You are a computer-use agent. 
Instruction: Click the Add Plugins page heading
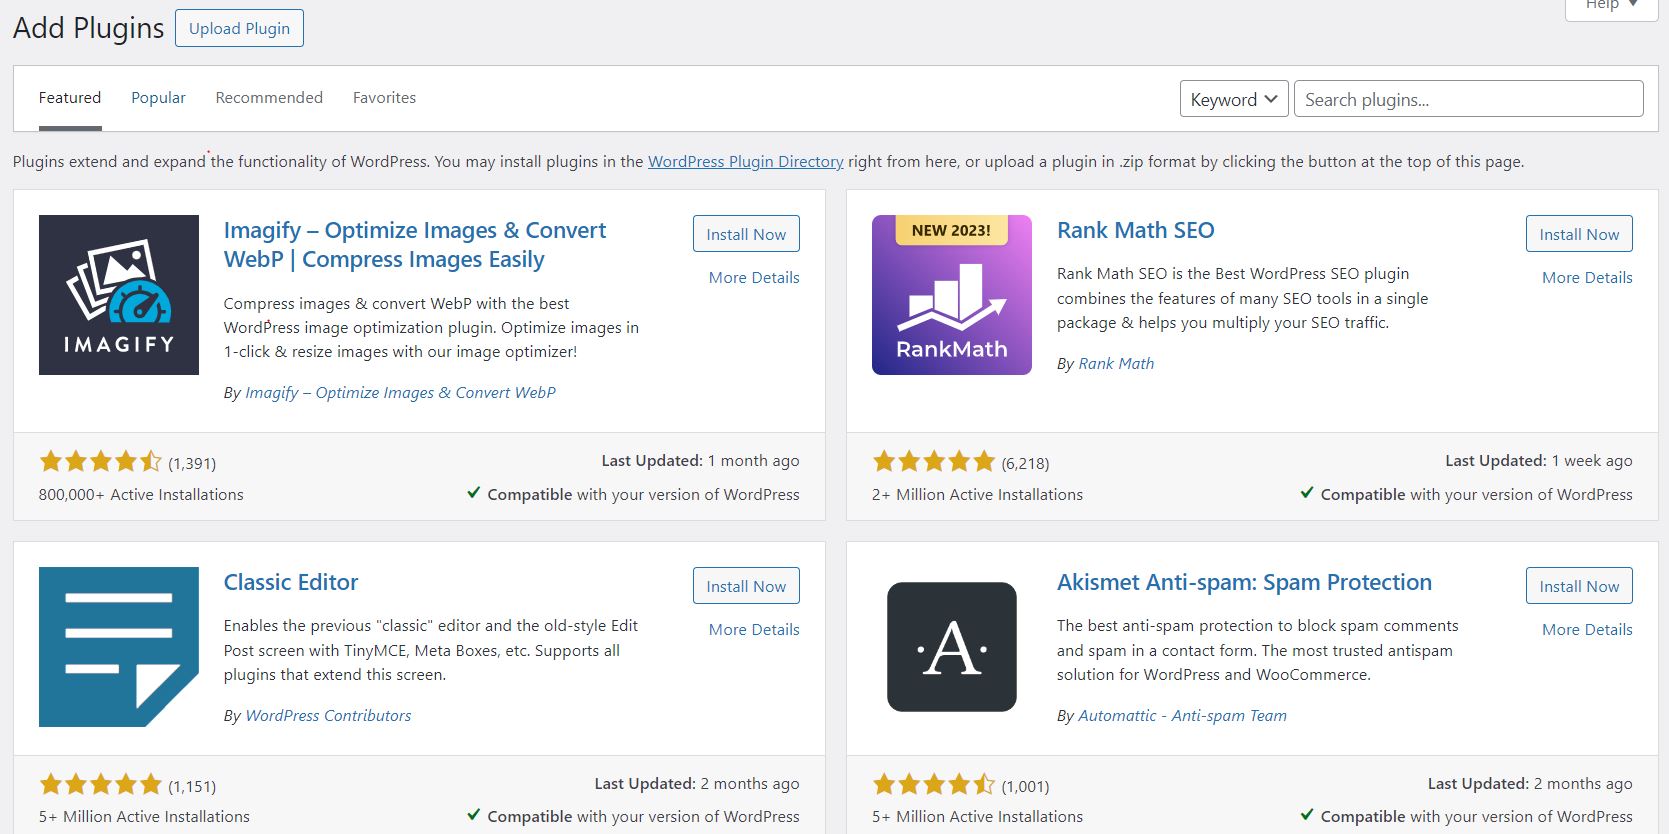pos(89,28)
